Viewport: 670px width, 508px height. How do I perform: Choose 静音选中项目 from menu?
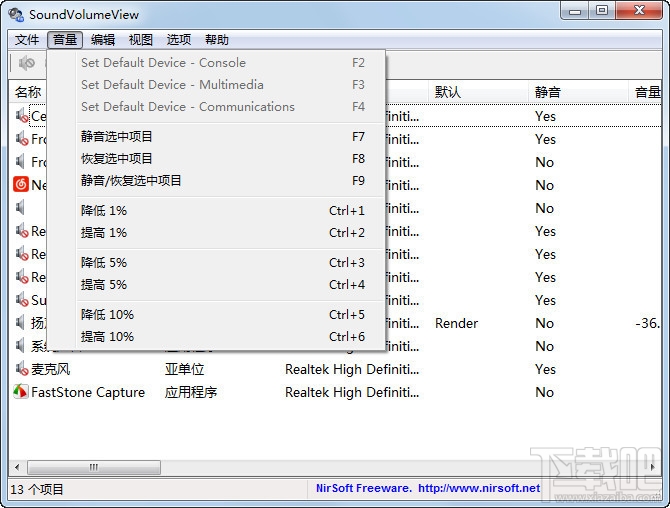(222, 137)
